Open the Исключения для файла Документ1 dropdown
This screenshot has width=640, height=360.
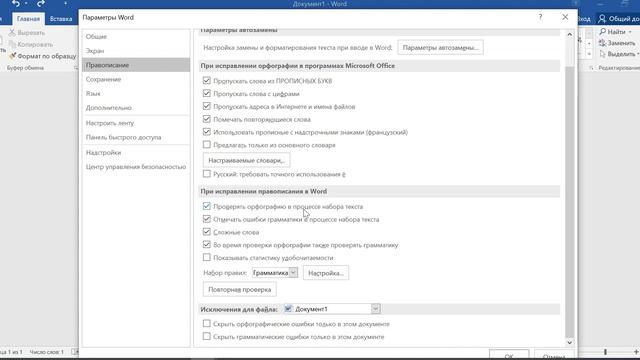click(376, 309)
